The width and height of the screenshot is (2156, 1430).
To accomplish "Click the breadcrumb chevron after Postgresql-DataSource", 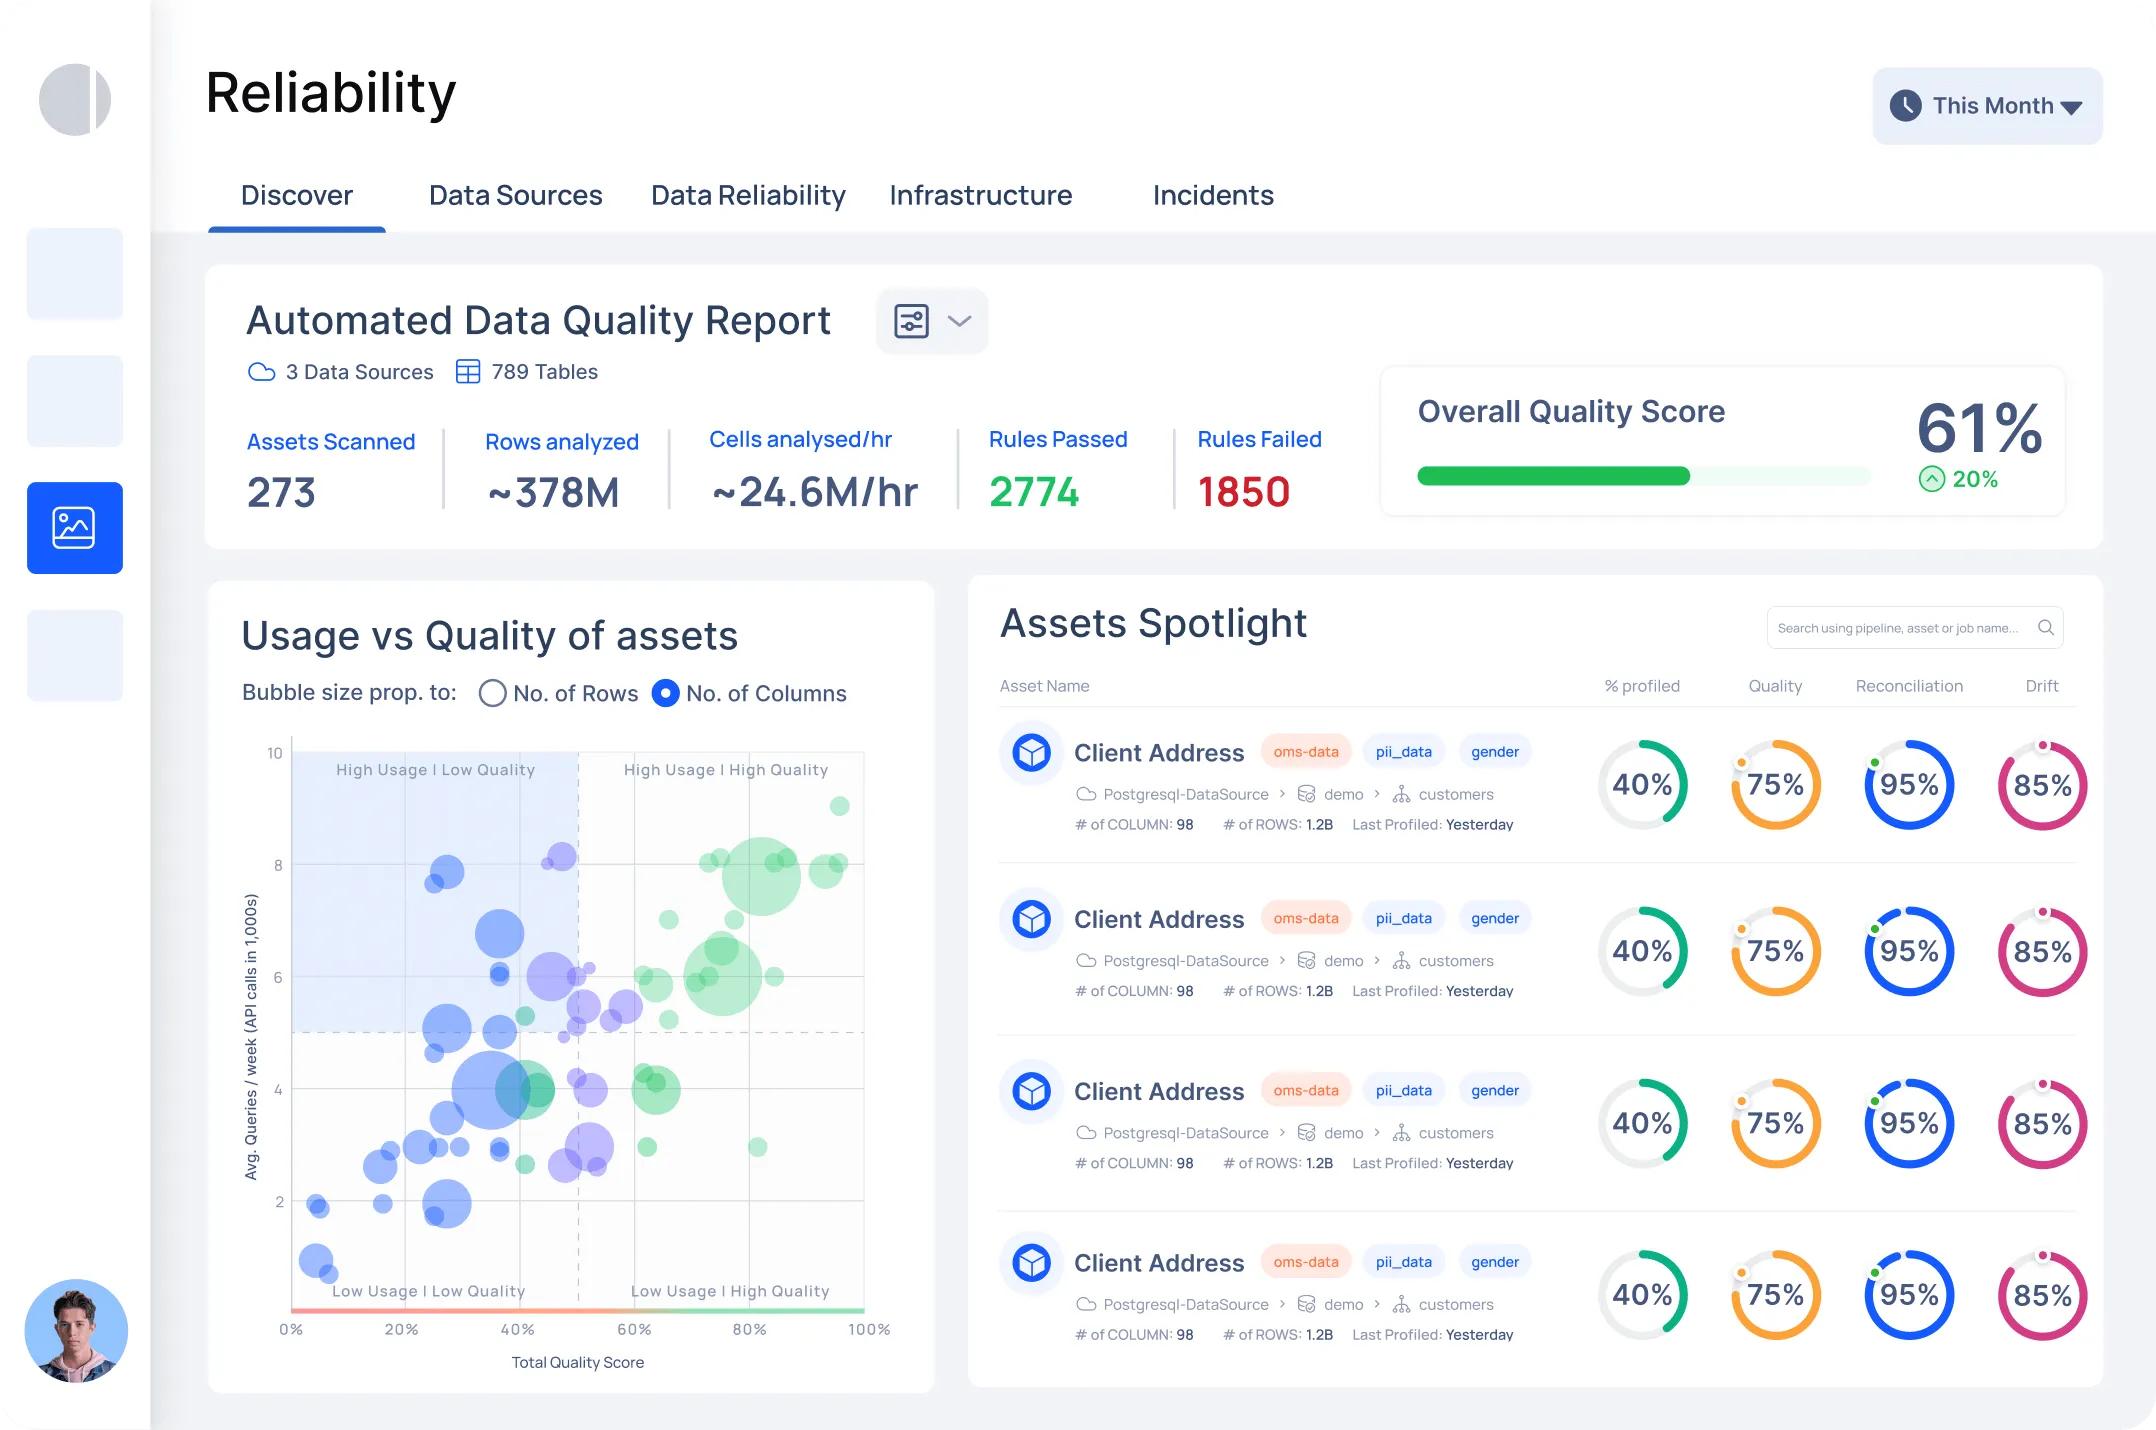I will (x=1282, y=793).
